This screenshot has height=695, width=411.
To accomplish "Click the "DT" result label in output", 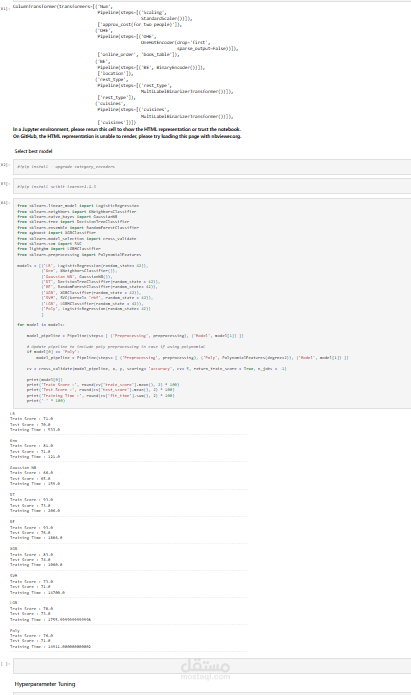I will coord(12,494).
